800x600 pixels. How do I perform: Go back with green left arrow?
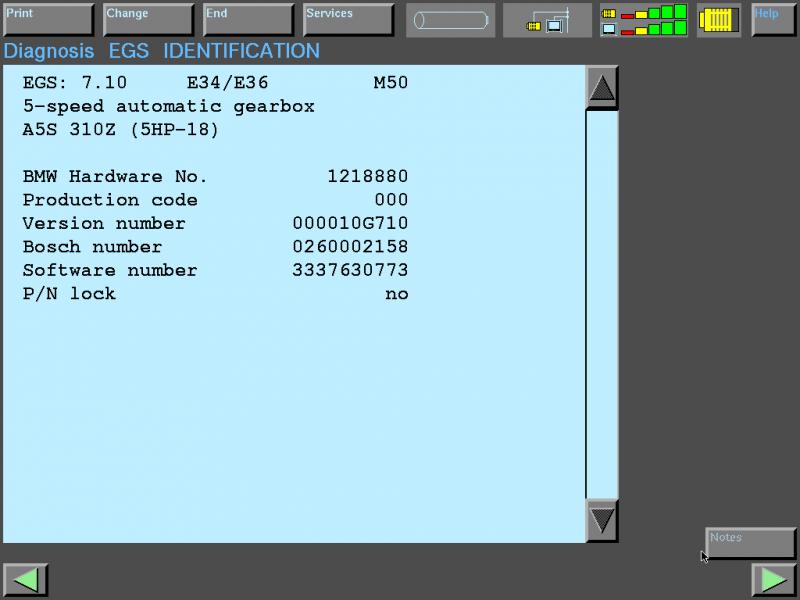26,580
